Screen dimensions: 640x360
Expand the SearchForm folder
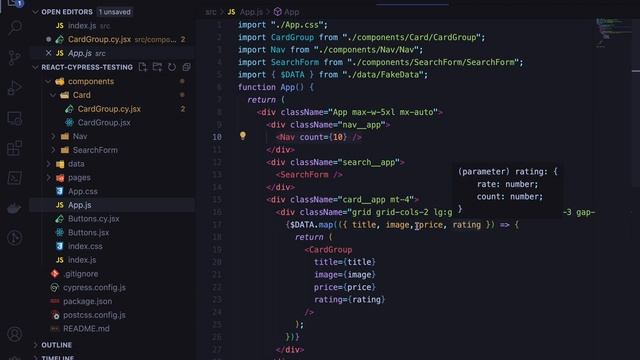pyautogui.click(x=53, y=150)
